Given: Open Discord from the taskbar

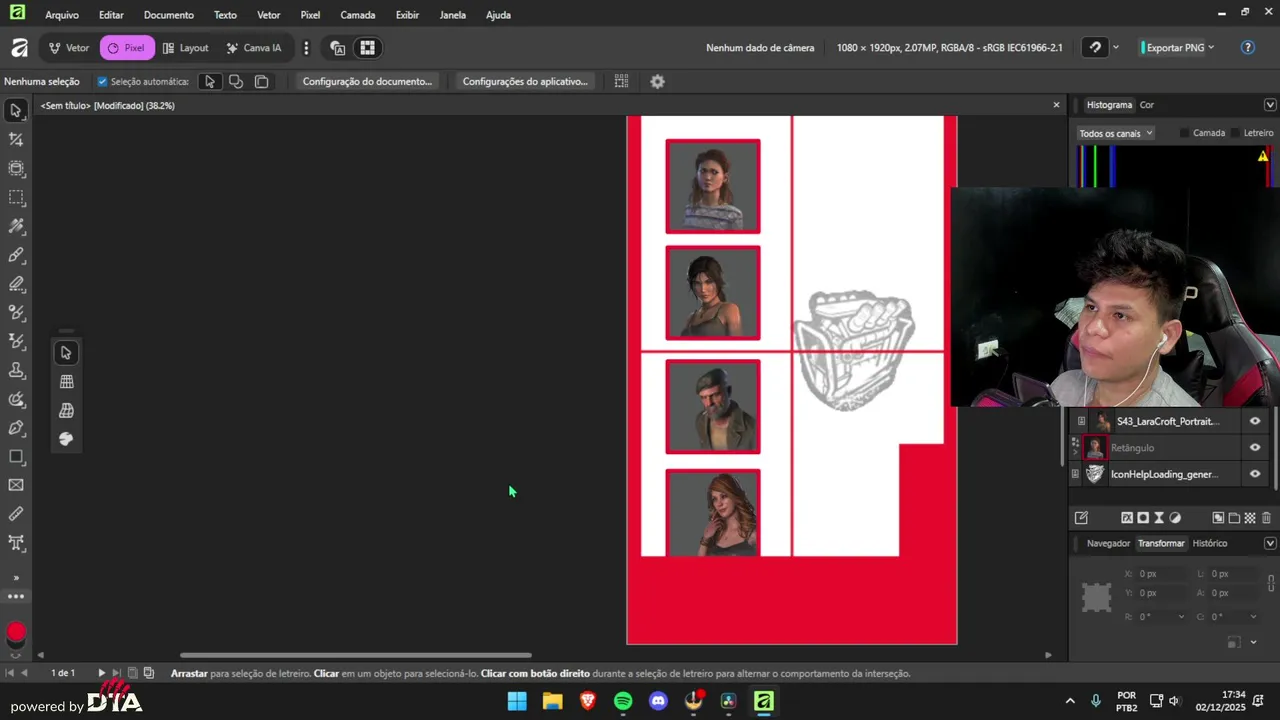Looking at the screenshot, I should [658, 701].
